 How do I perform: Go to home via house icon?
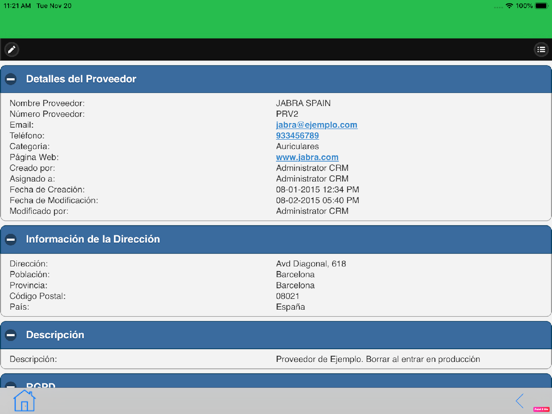[x=24, y=400]
